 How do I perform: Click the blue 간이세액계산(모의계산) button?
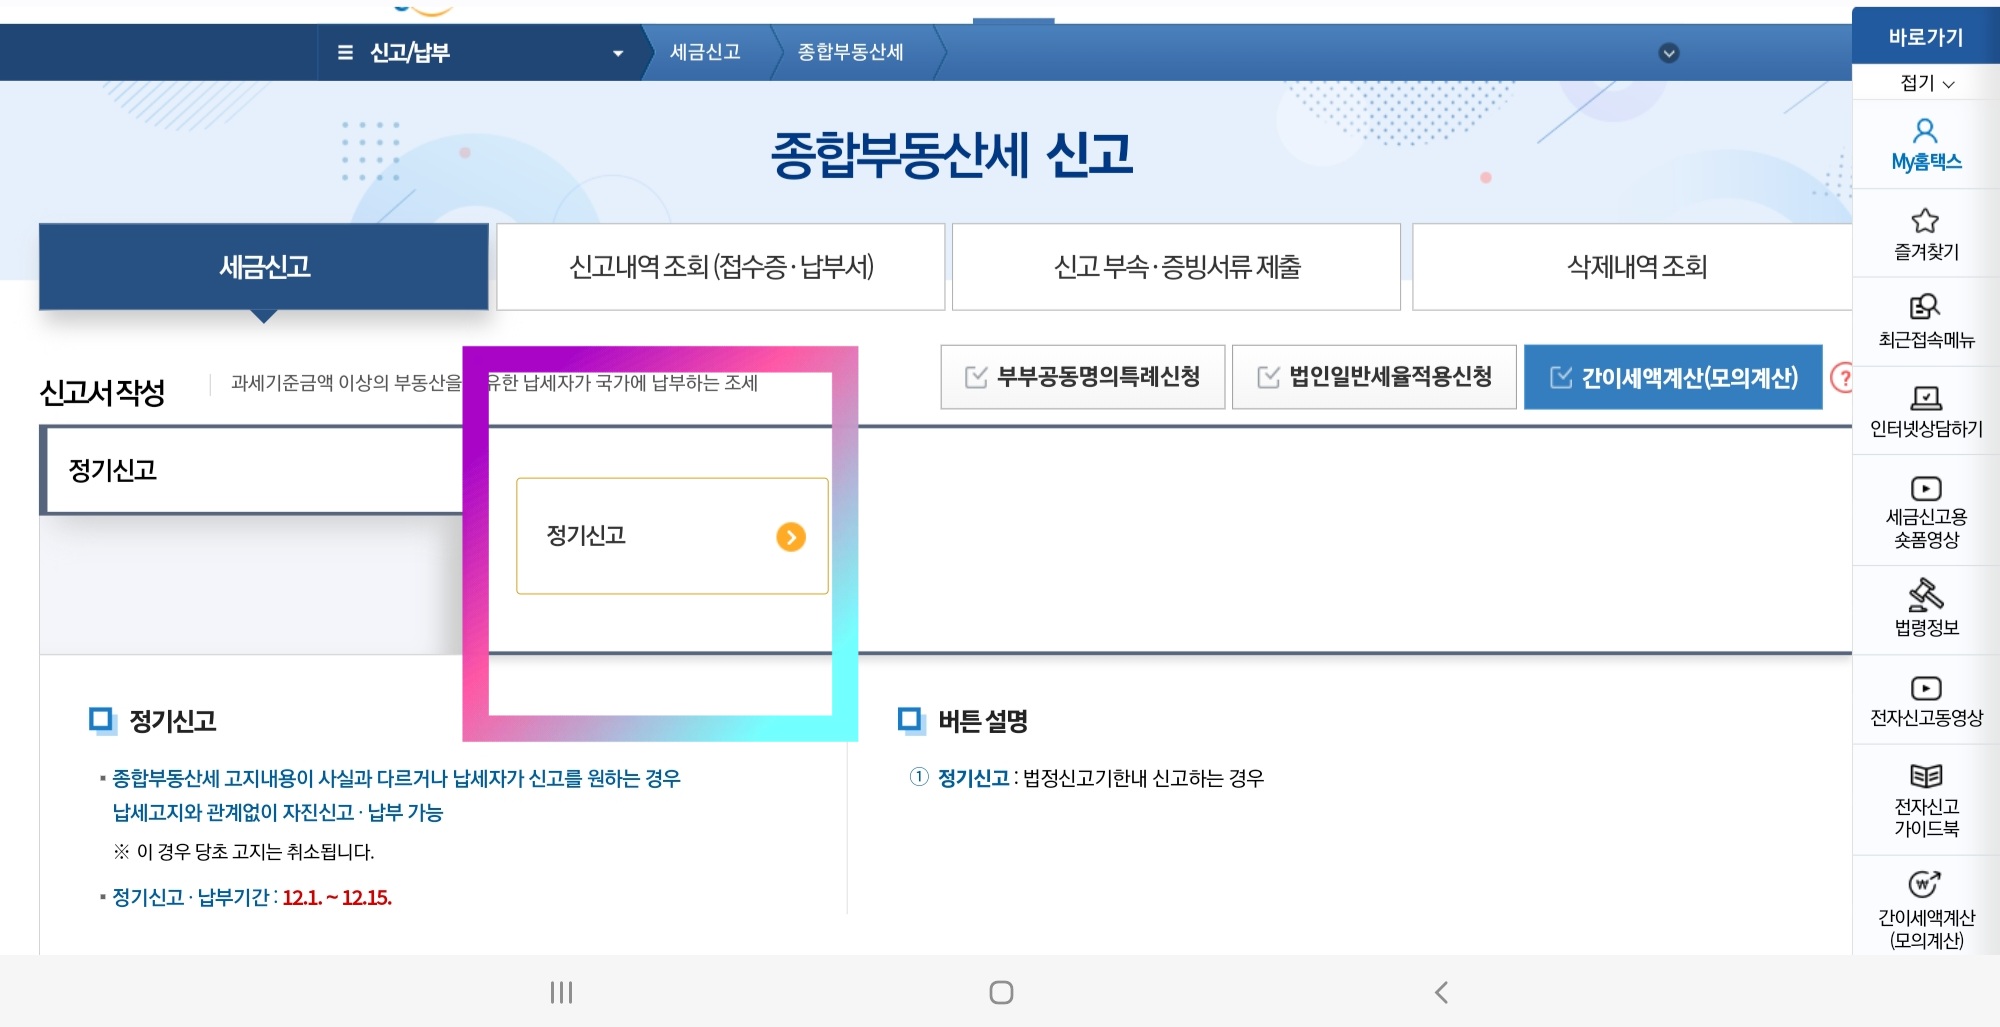point(1673,377)
